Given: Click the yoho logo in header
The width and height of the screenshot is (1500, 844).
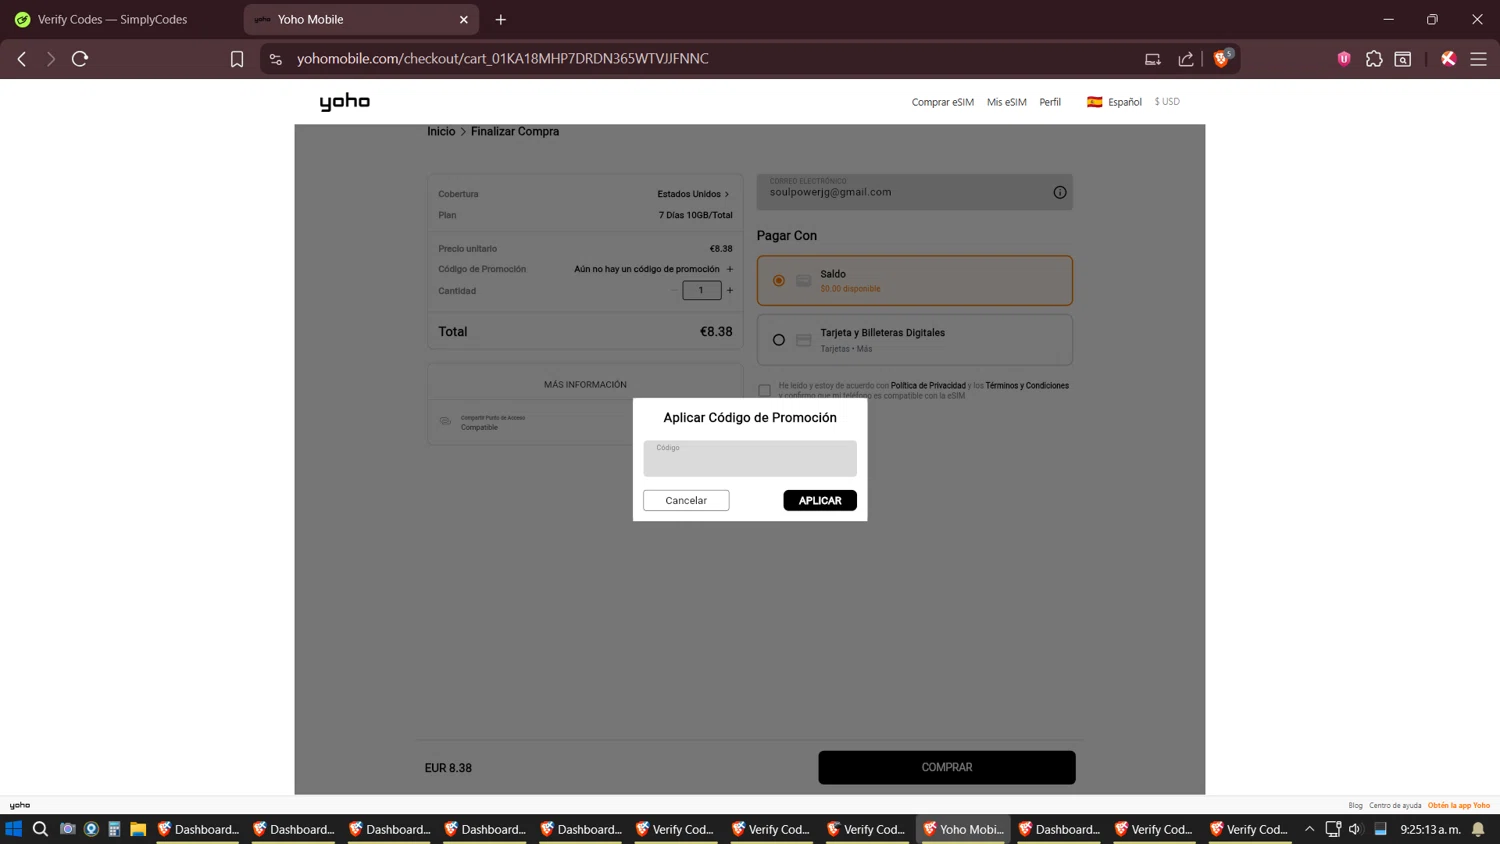Looking at the screenshot, I should coord(345,102).
